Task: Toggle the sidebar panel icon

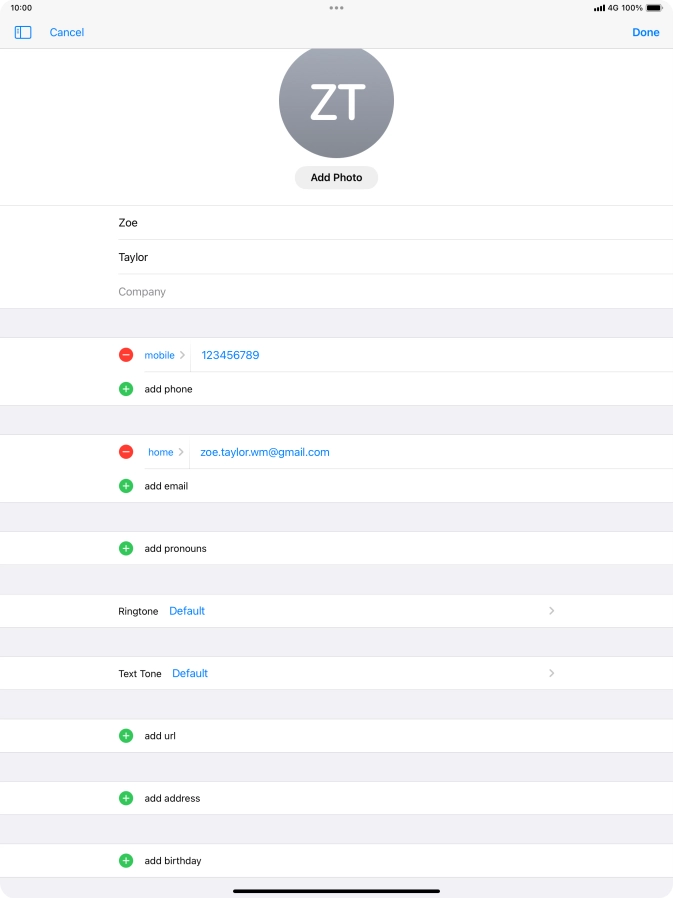Action: tap(23, 33)
